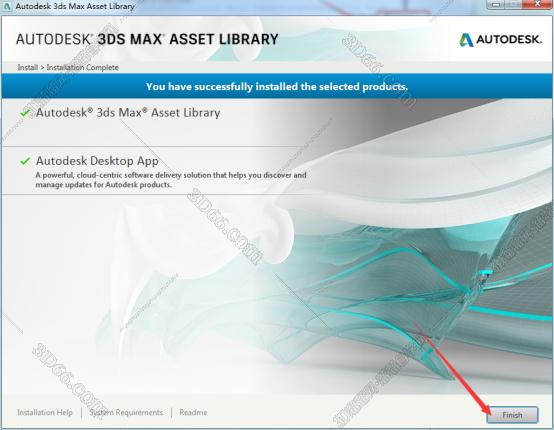
Task: Click the Finish button
Action: (x=512, y=415)
